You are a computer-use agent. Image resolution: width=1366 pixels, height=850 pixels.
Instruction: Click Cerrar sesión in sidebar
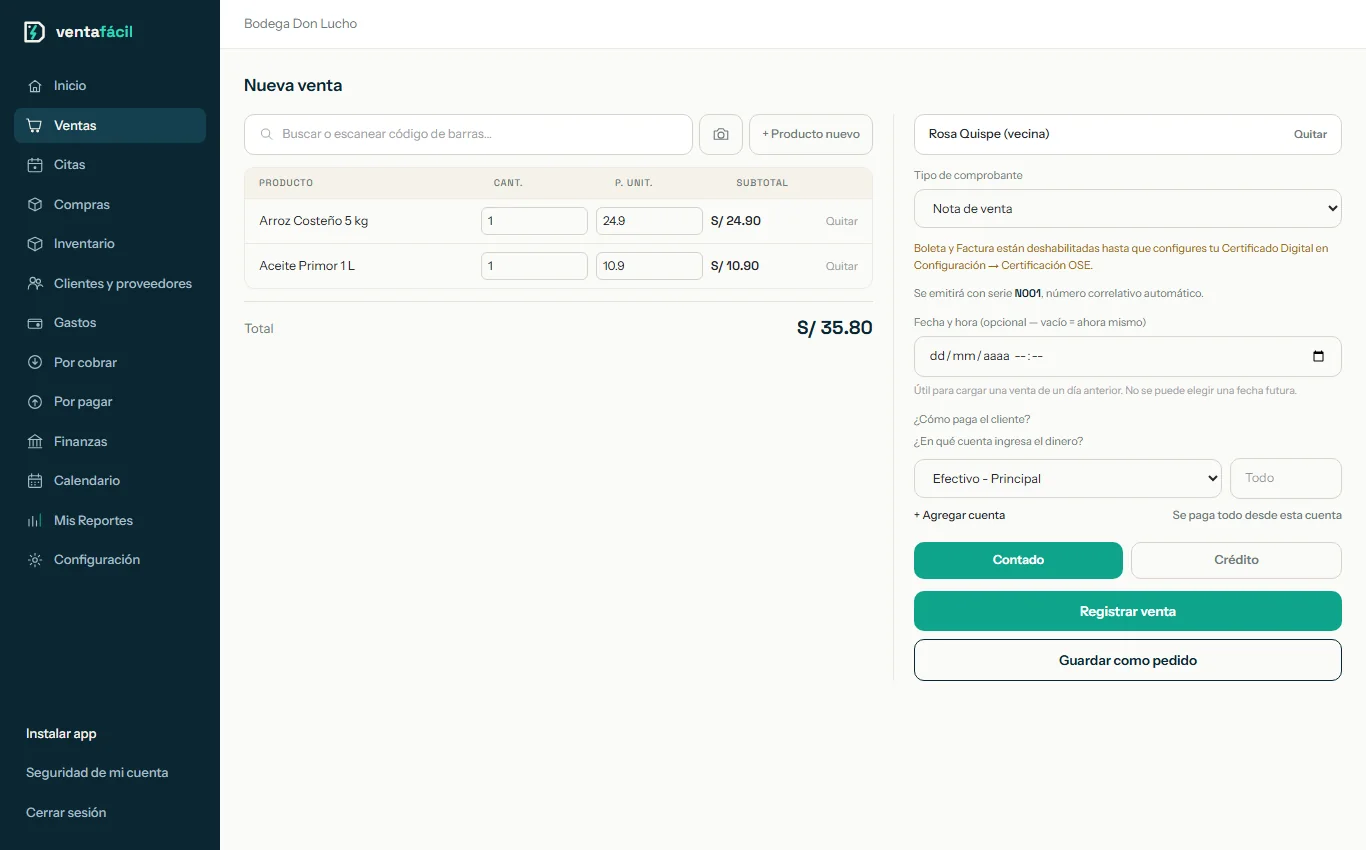click(x=66, y=813)
